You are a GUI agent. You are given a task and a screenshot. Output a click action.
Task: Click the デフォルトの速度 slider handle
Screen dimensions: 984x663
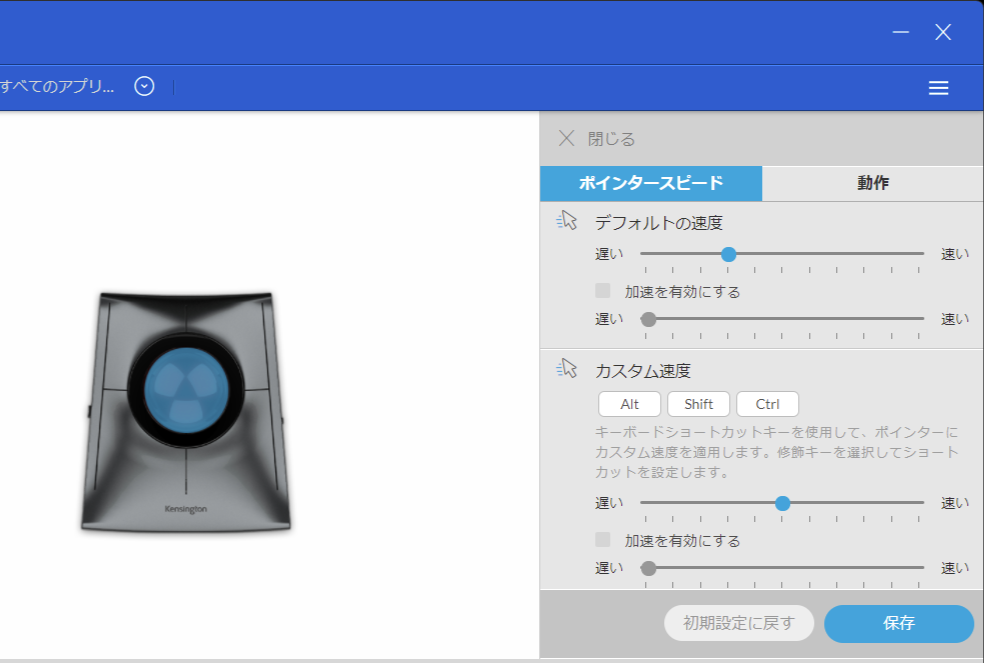point(729,254)
